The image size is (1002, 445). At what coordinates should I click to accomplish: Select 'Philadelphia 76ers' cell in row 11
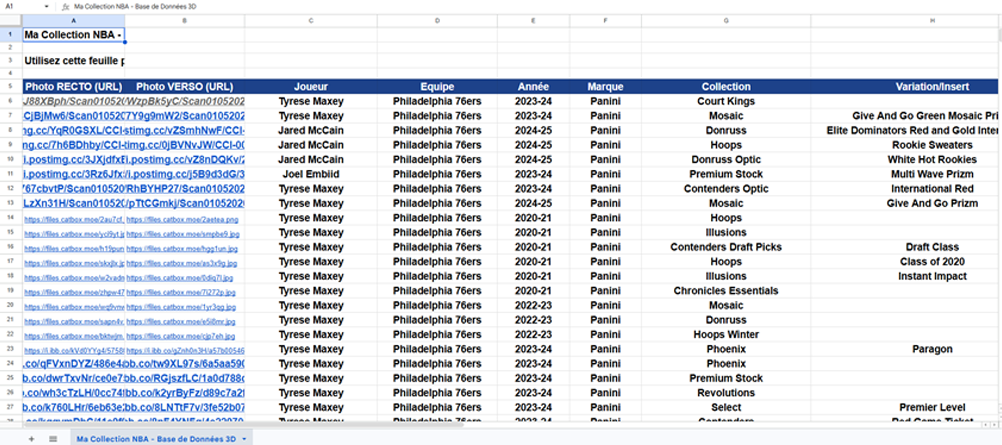[437, 174]
